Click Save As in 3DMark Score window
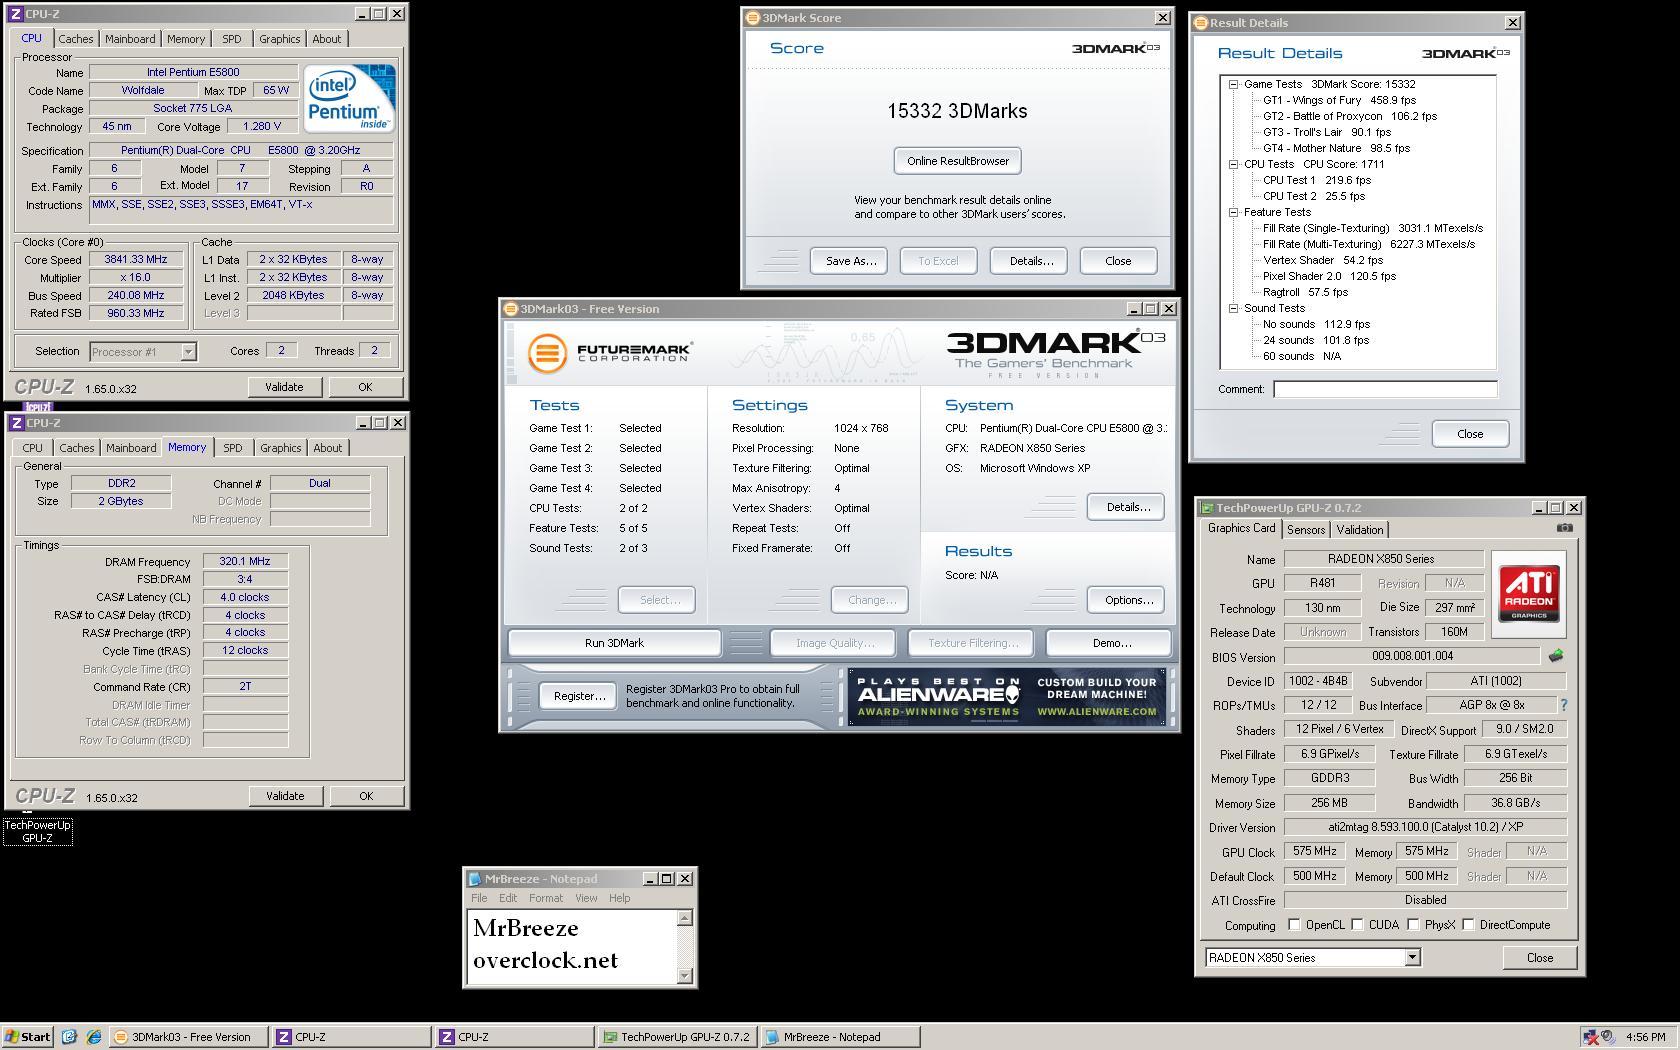Image resolution: width=1680 pixels, height=1050 pixels. [851, 261]
